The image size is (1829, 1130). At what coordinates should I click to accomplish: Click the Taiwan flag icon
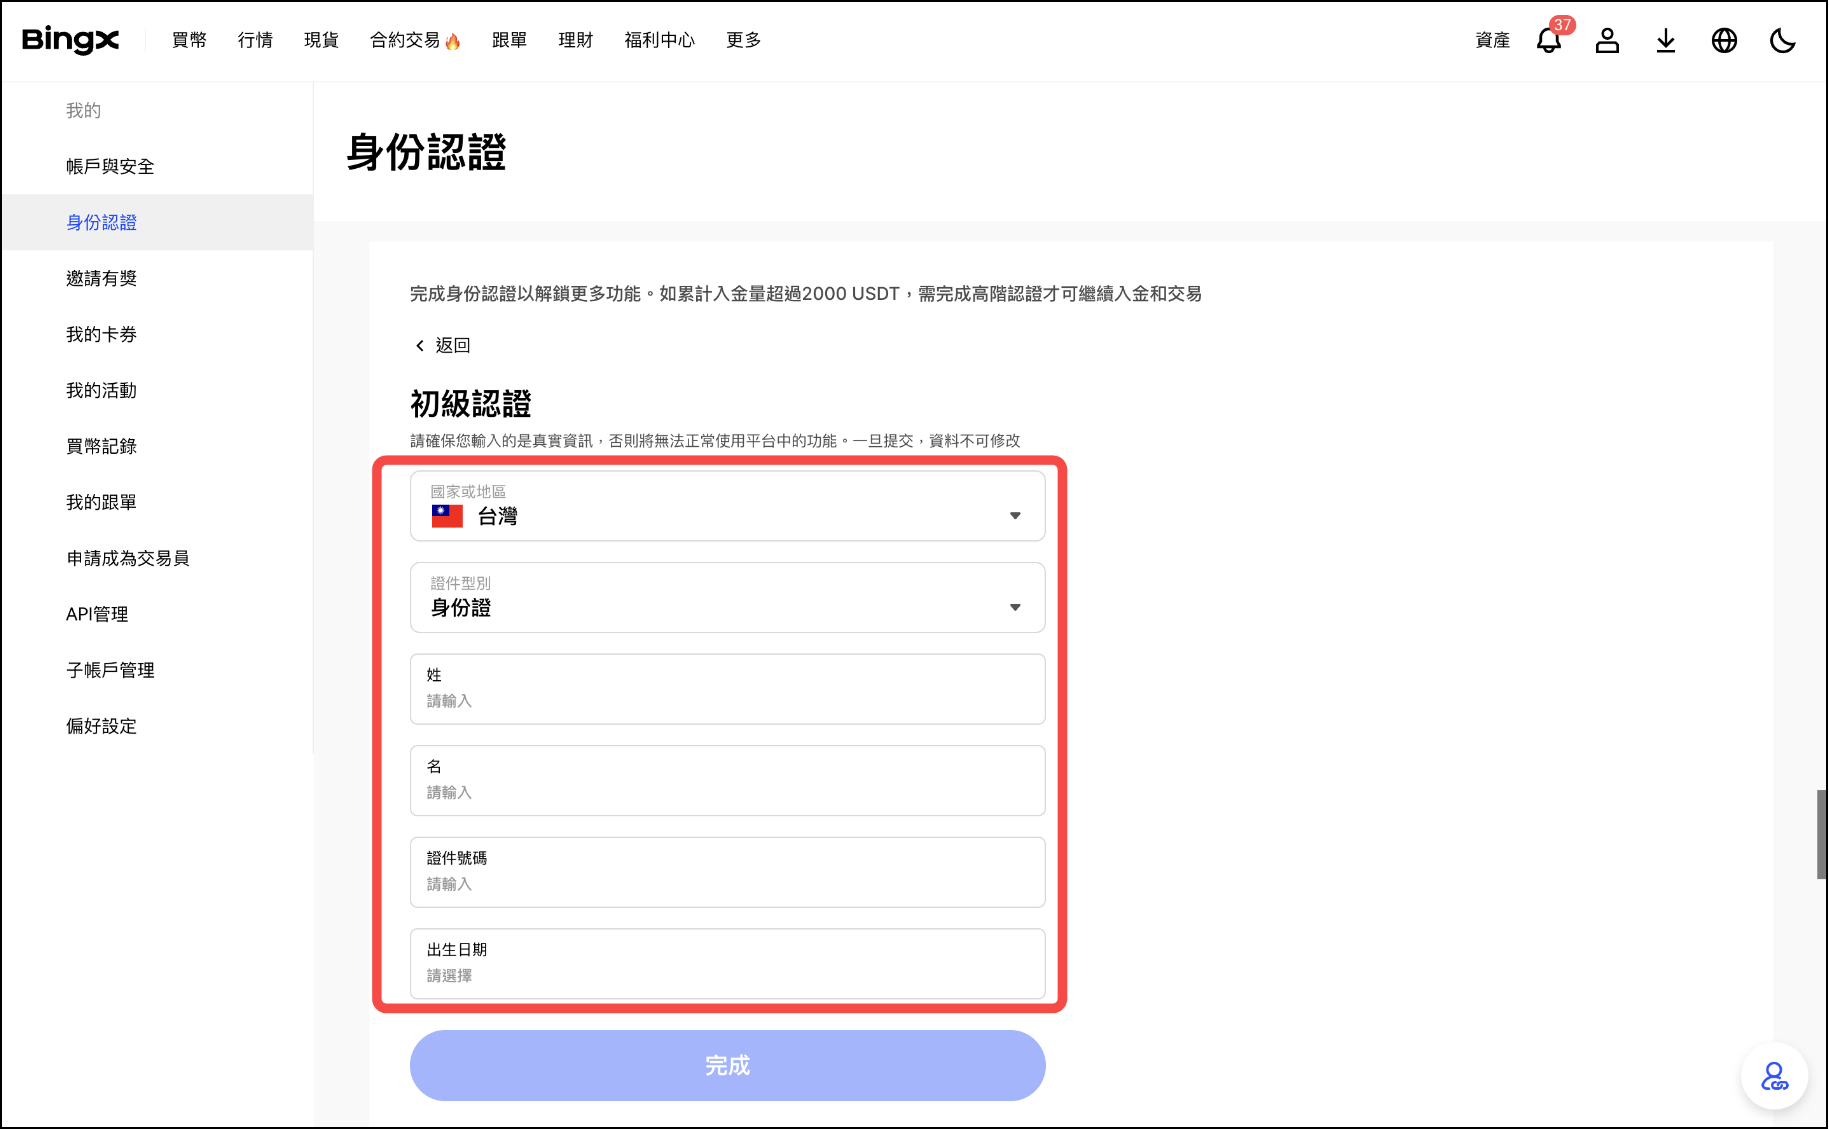[447, 516]
